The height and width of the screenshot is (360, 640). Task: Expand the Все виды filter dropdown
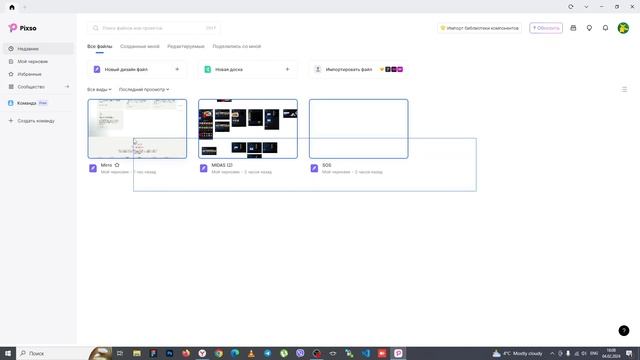(x=99, y=89)
